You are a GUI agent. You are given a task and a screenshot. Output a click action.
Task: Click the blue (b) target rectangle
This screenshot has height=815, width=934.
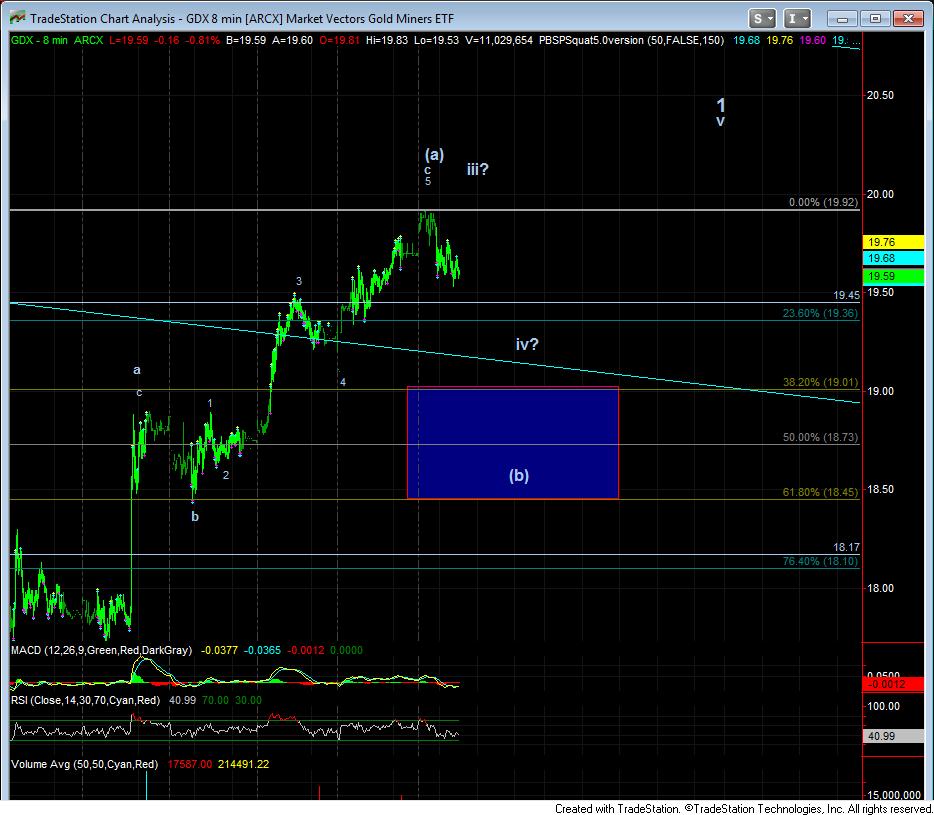pyautogui.click(x=512, y=442)
